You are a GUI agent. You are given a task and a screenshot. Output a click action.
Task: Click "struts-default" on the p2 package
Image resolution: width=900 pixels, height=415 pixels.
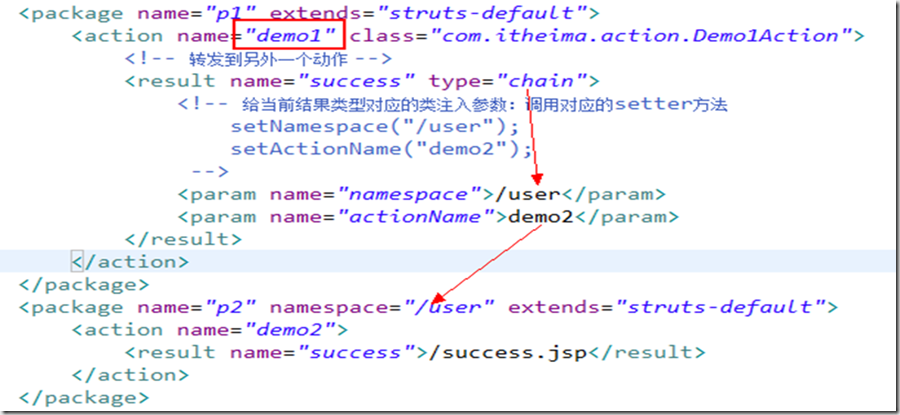click(x=721, y=307)
